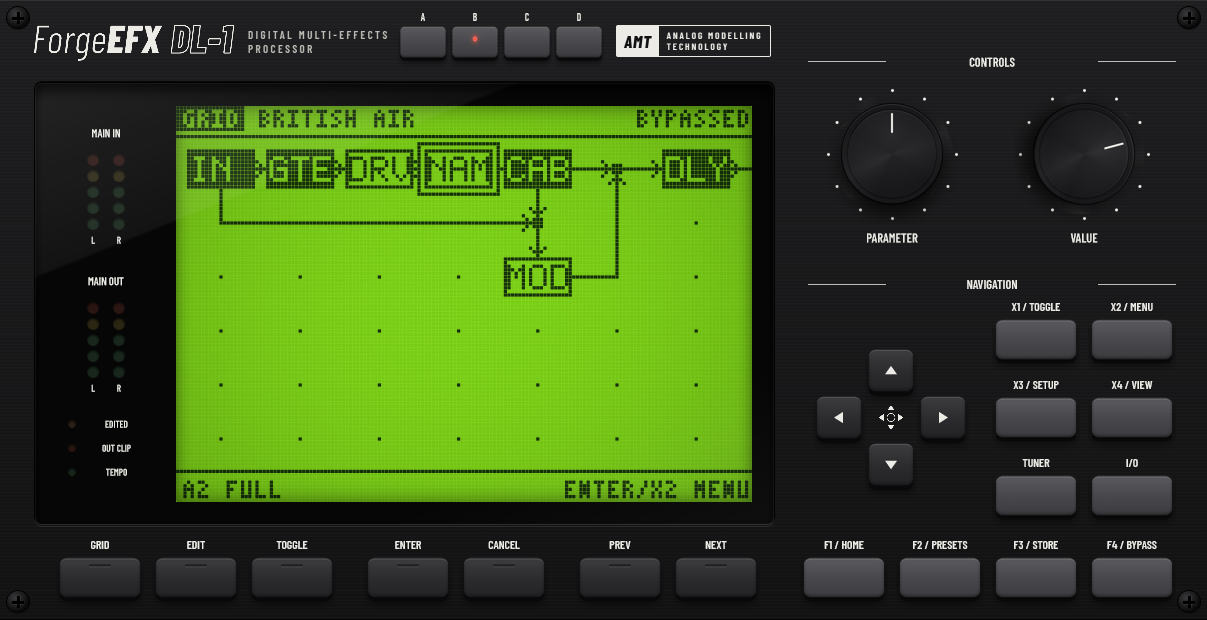Image resolution: width=1207 pixels, height=620 pixels.
Task: Click the down arrow navigation button
Action: point(891,464)
